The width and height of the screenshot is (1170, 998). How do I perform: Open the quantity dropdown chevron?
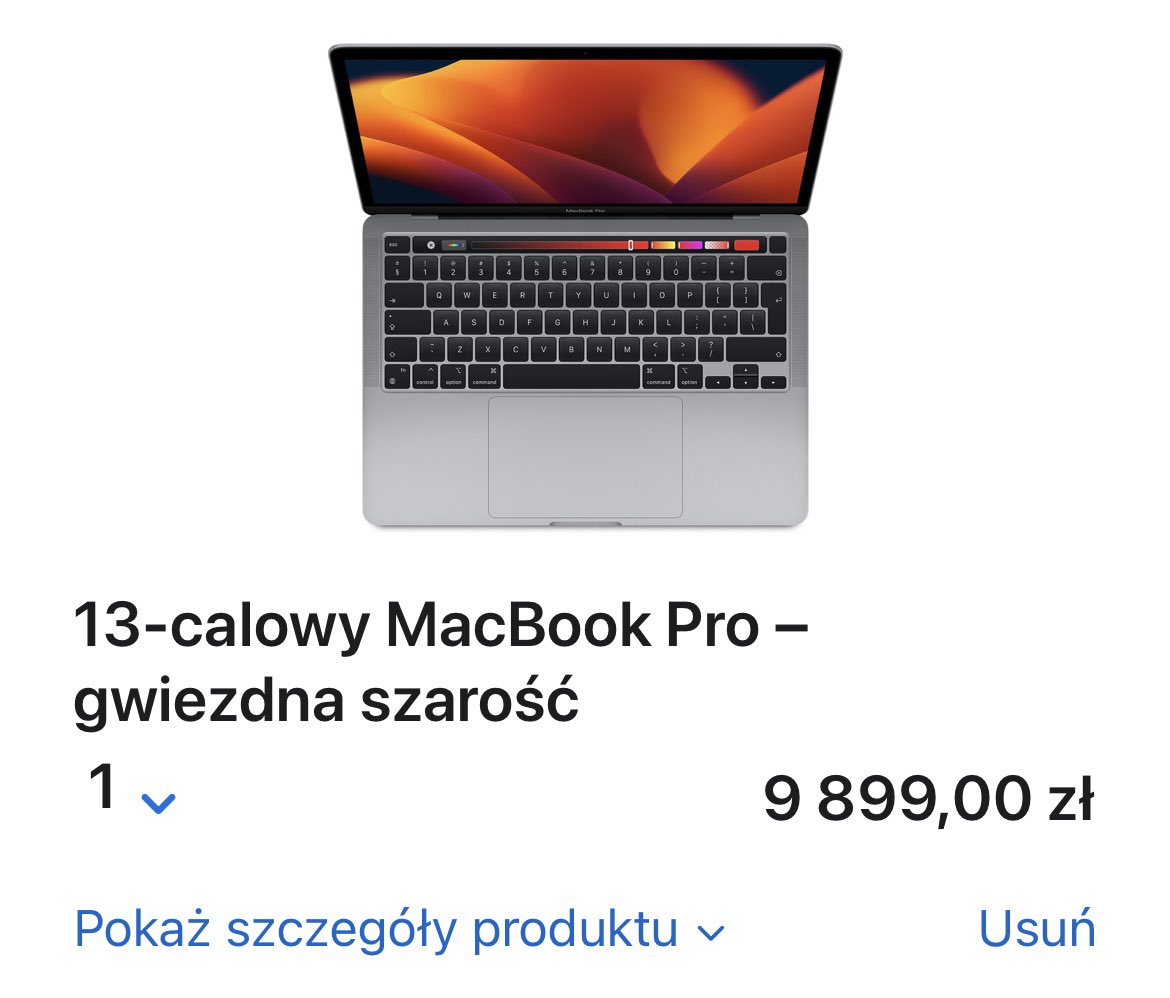[x=158, y=804]
